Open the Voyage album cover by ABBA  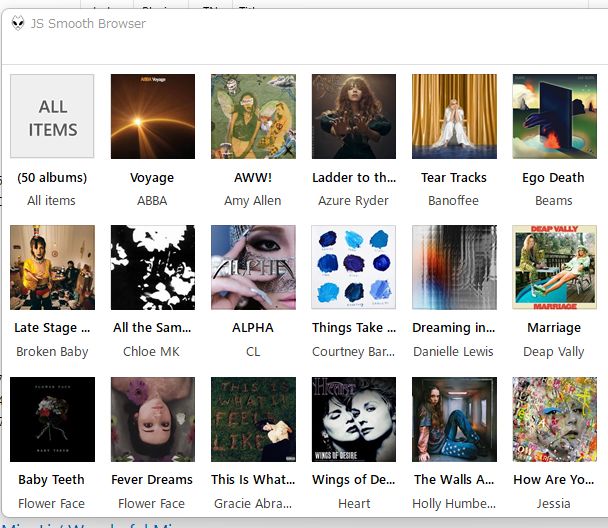point(153,116)
